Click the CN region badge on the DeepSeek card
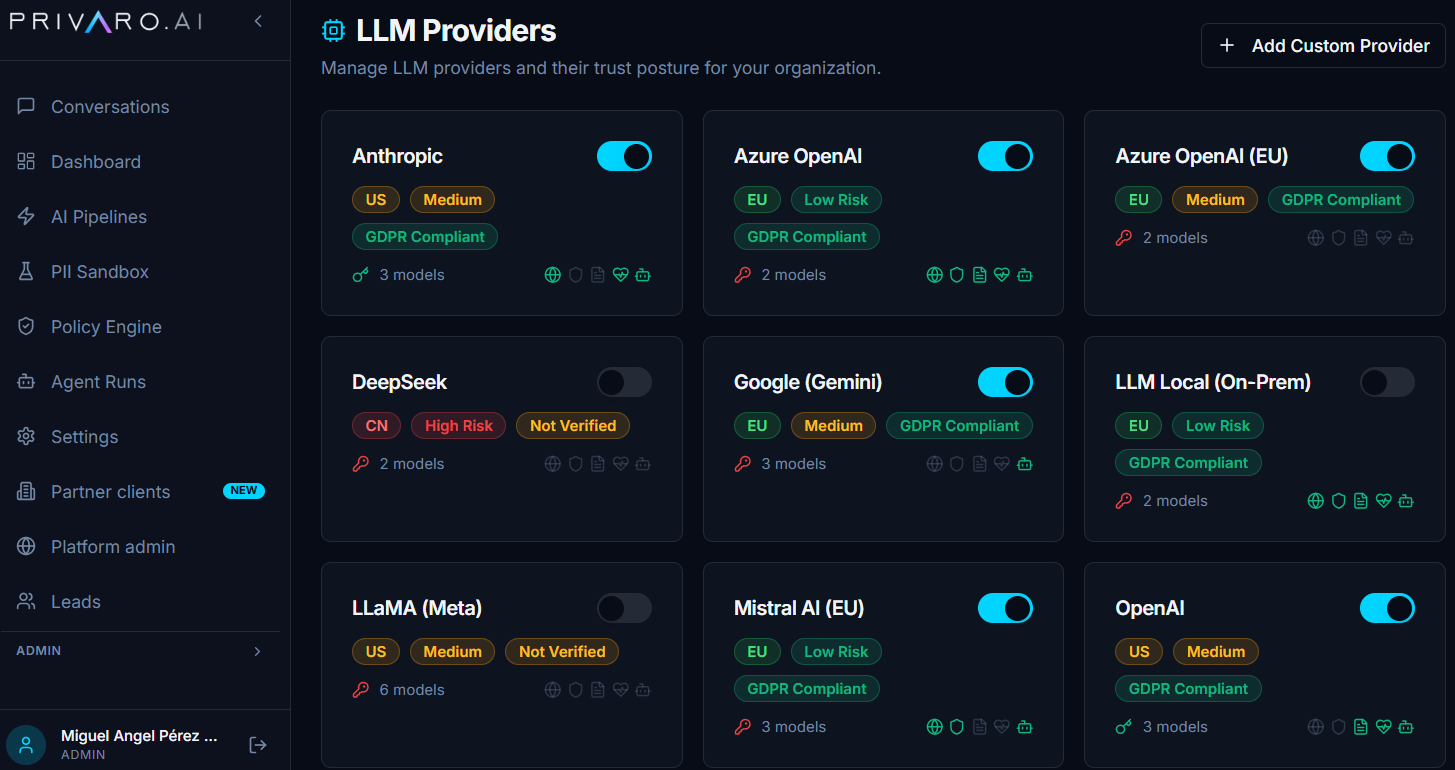The width and height of the screenshot is (1455, 770). pyautogui.click(x=376, y=426)
